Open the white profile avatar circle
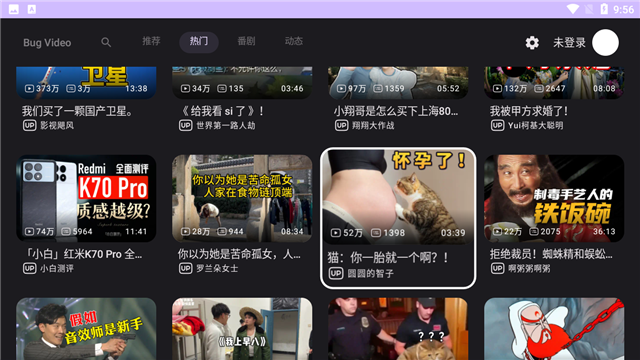 pos(605,42)
